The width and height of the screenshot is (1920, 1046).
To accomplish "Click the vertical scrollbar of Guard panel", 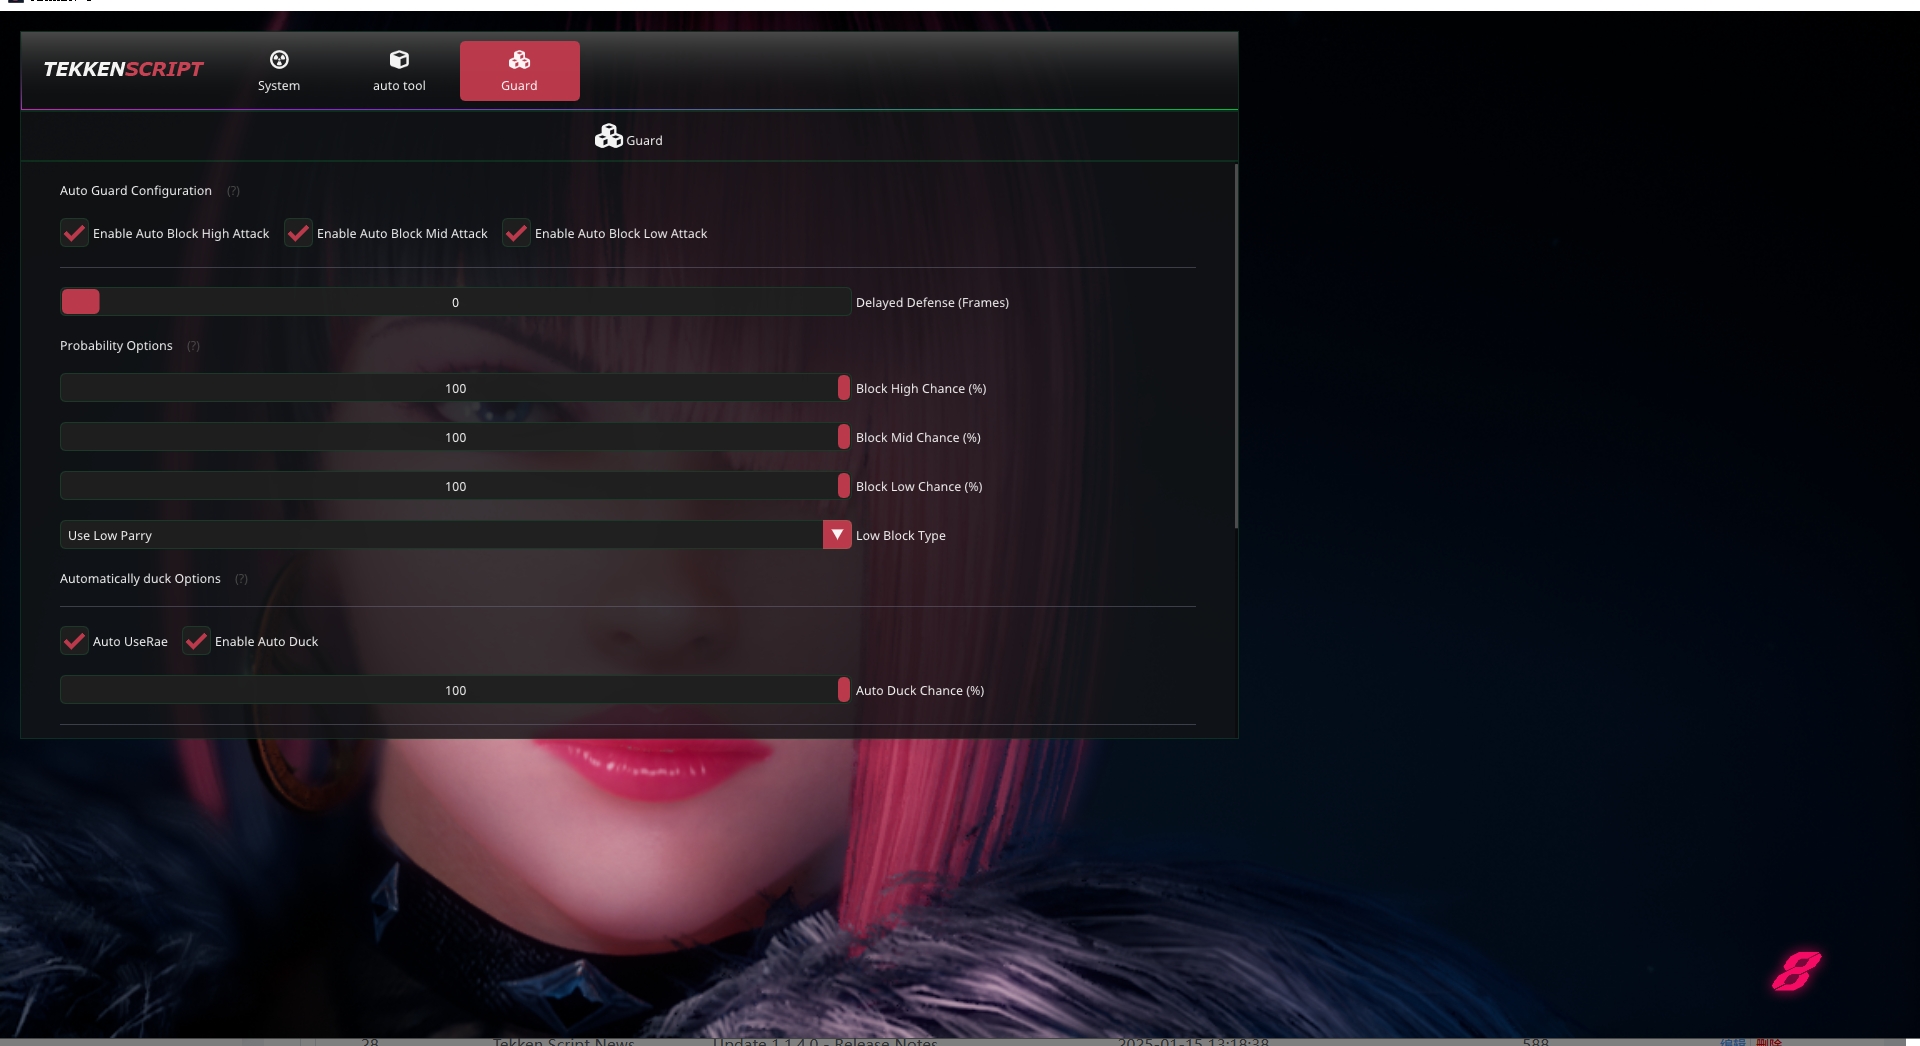I will [1236, 346].
